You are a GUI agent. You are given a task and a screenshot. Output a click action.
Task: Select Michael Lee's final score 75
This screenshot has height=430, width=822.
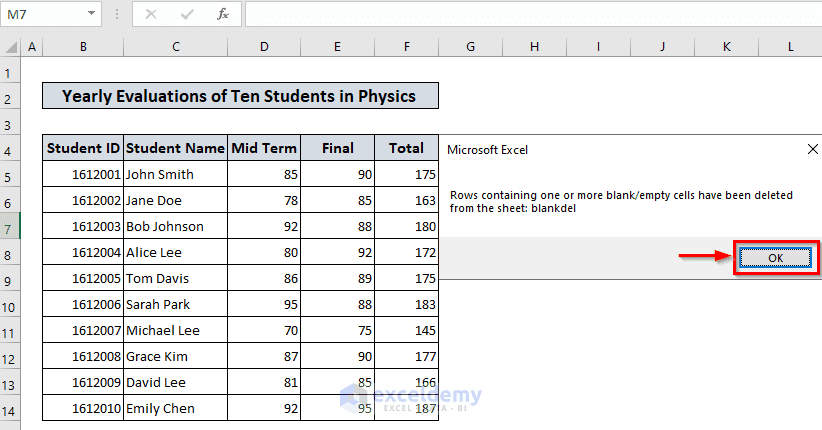[338, 330]
